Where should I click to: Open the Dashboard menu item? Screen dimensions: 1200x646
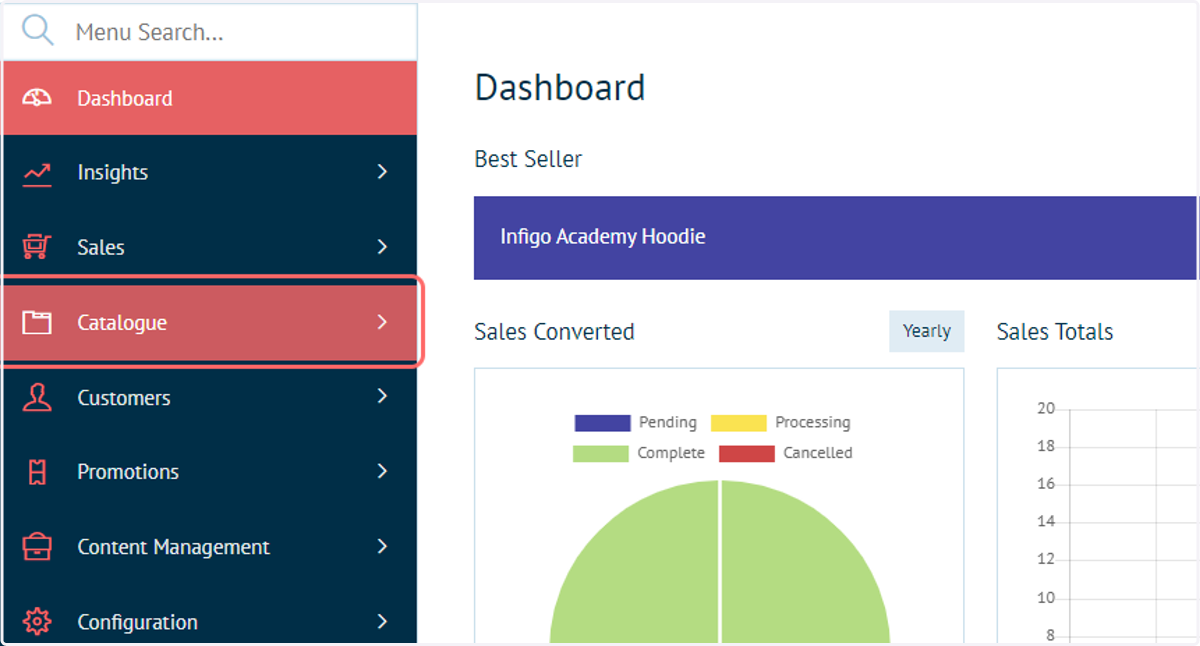[x=210, y=98]
